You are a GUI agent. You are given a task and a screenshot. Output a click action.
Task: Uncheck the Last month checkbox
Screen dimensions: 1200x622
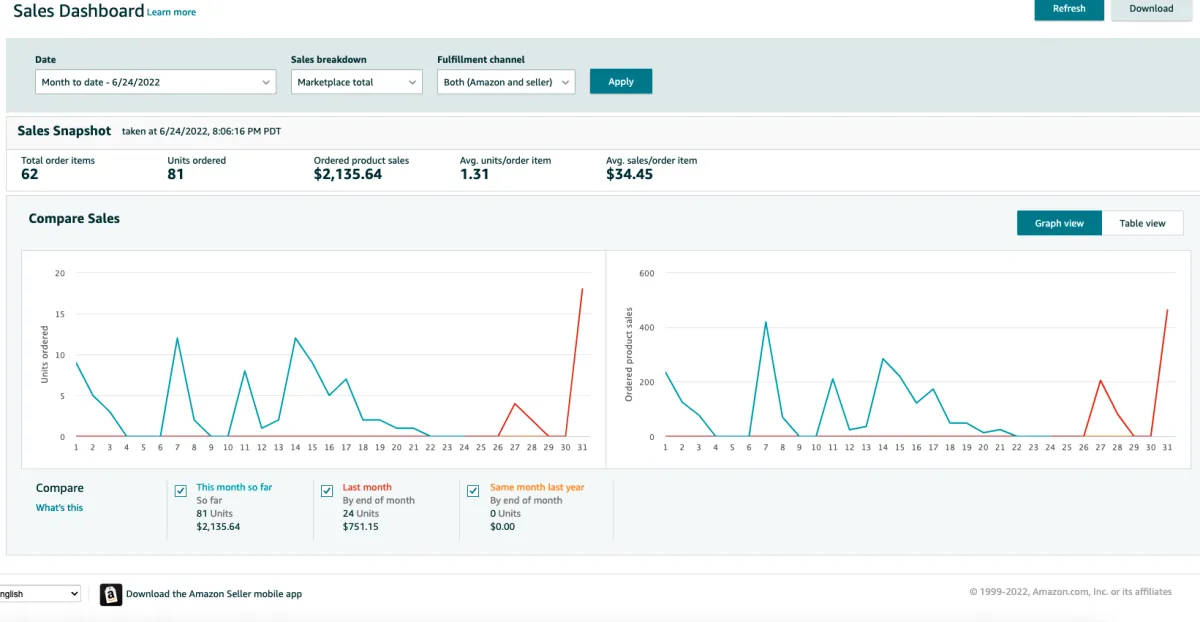point(327,491)
